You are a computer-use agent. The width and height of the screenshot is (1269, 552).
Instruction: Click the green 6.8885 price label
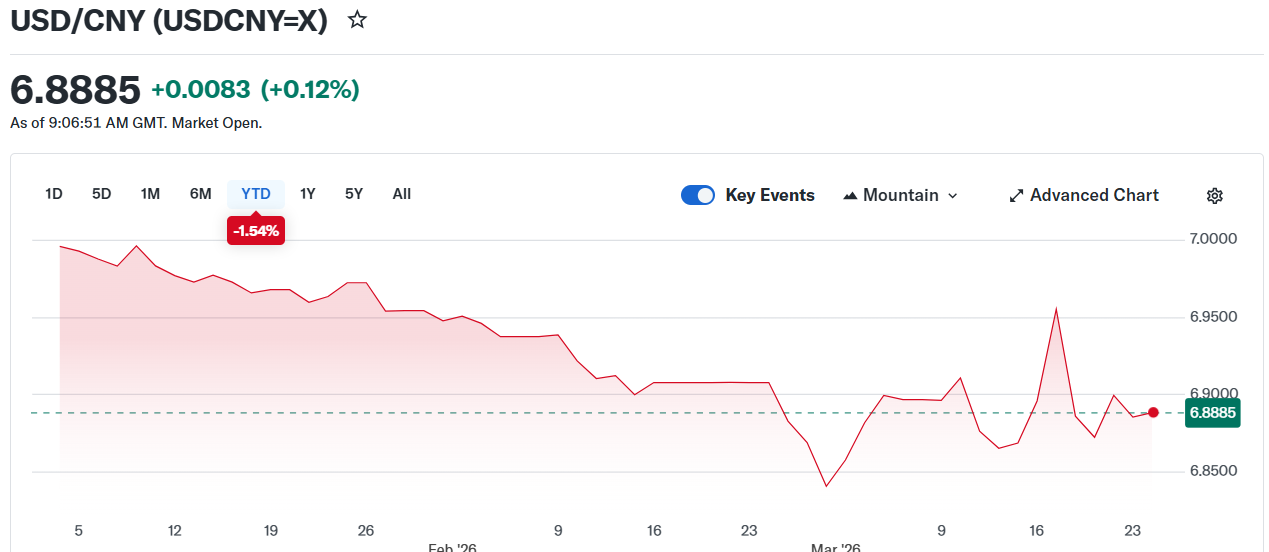click(x=1212, y=412)
